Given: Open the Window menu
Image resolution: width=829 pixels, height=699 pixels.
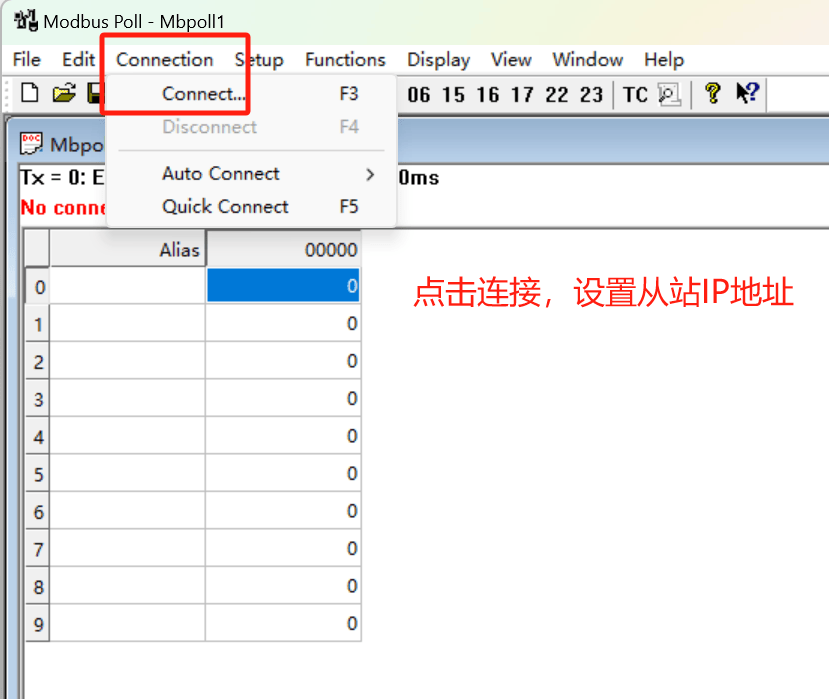Looking at the screenshot, I should 587,60.
